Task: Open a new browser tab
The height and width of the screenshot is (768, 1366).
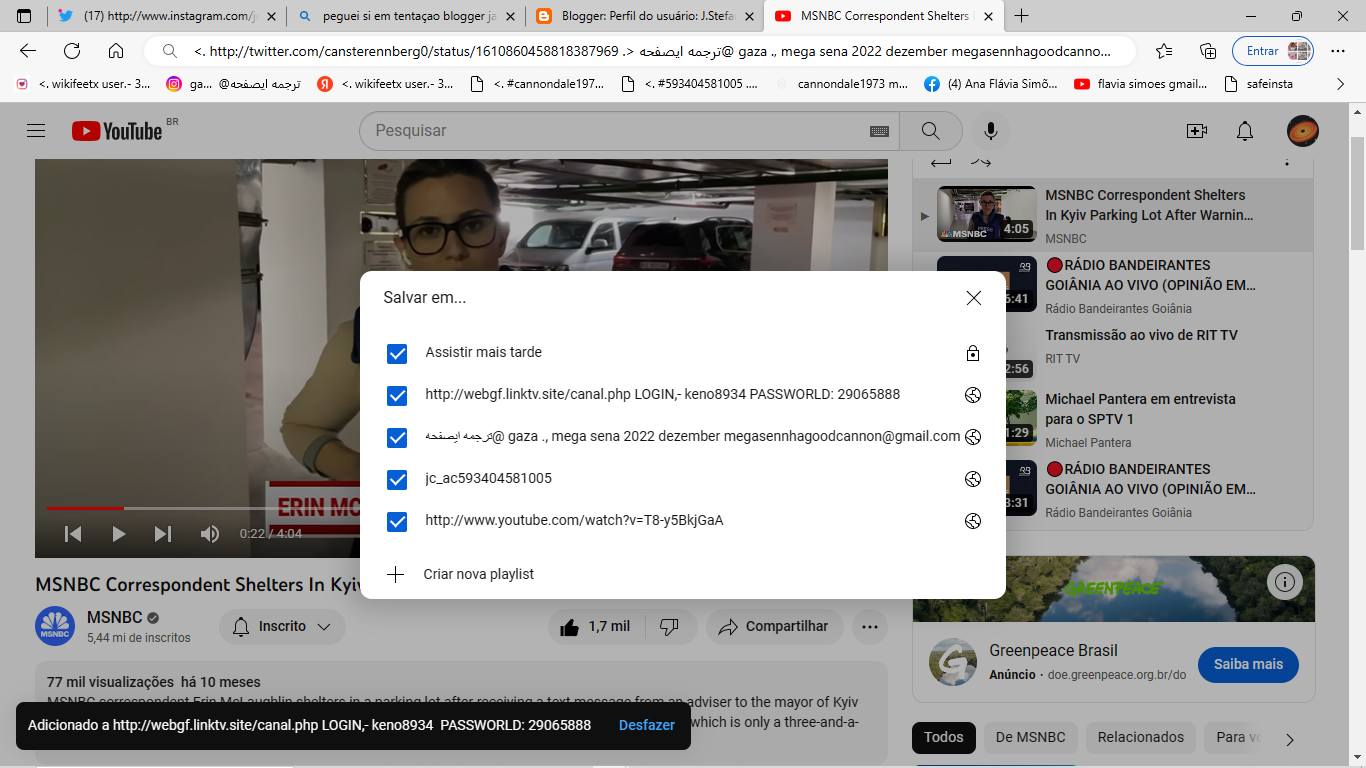Action: 1021,16
